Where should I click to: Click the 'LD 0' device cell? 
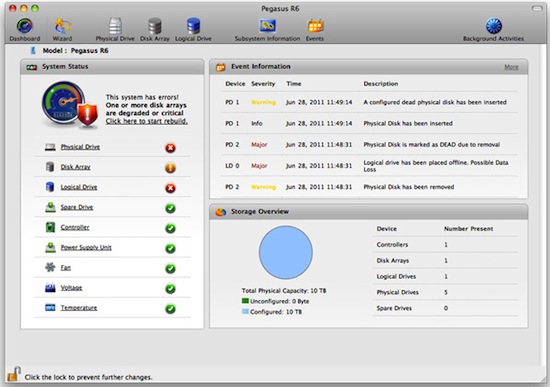tap(232, 166)
